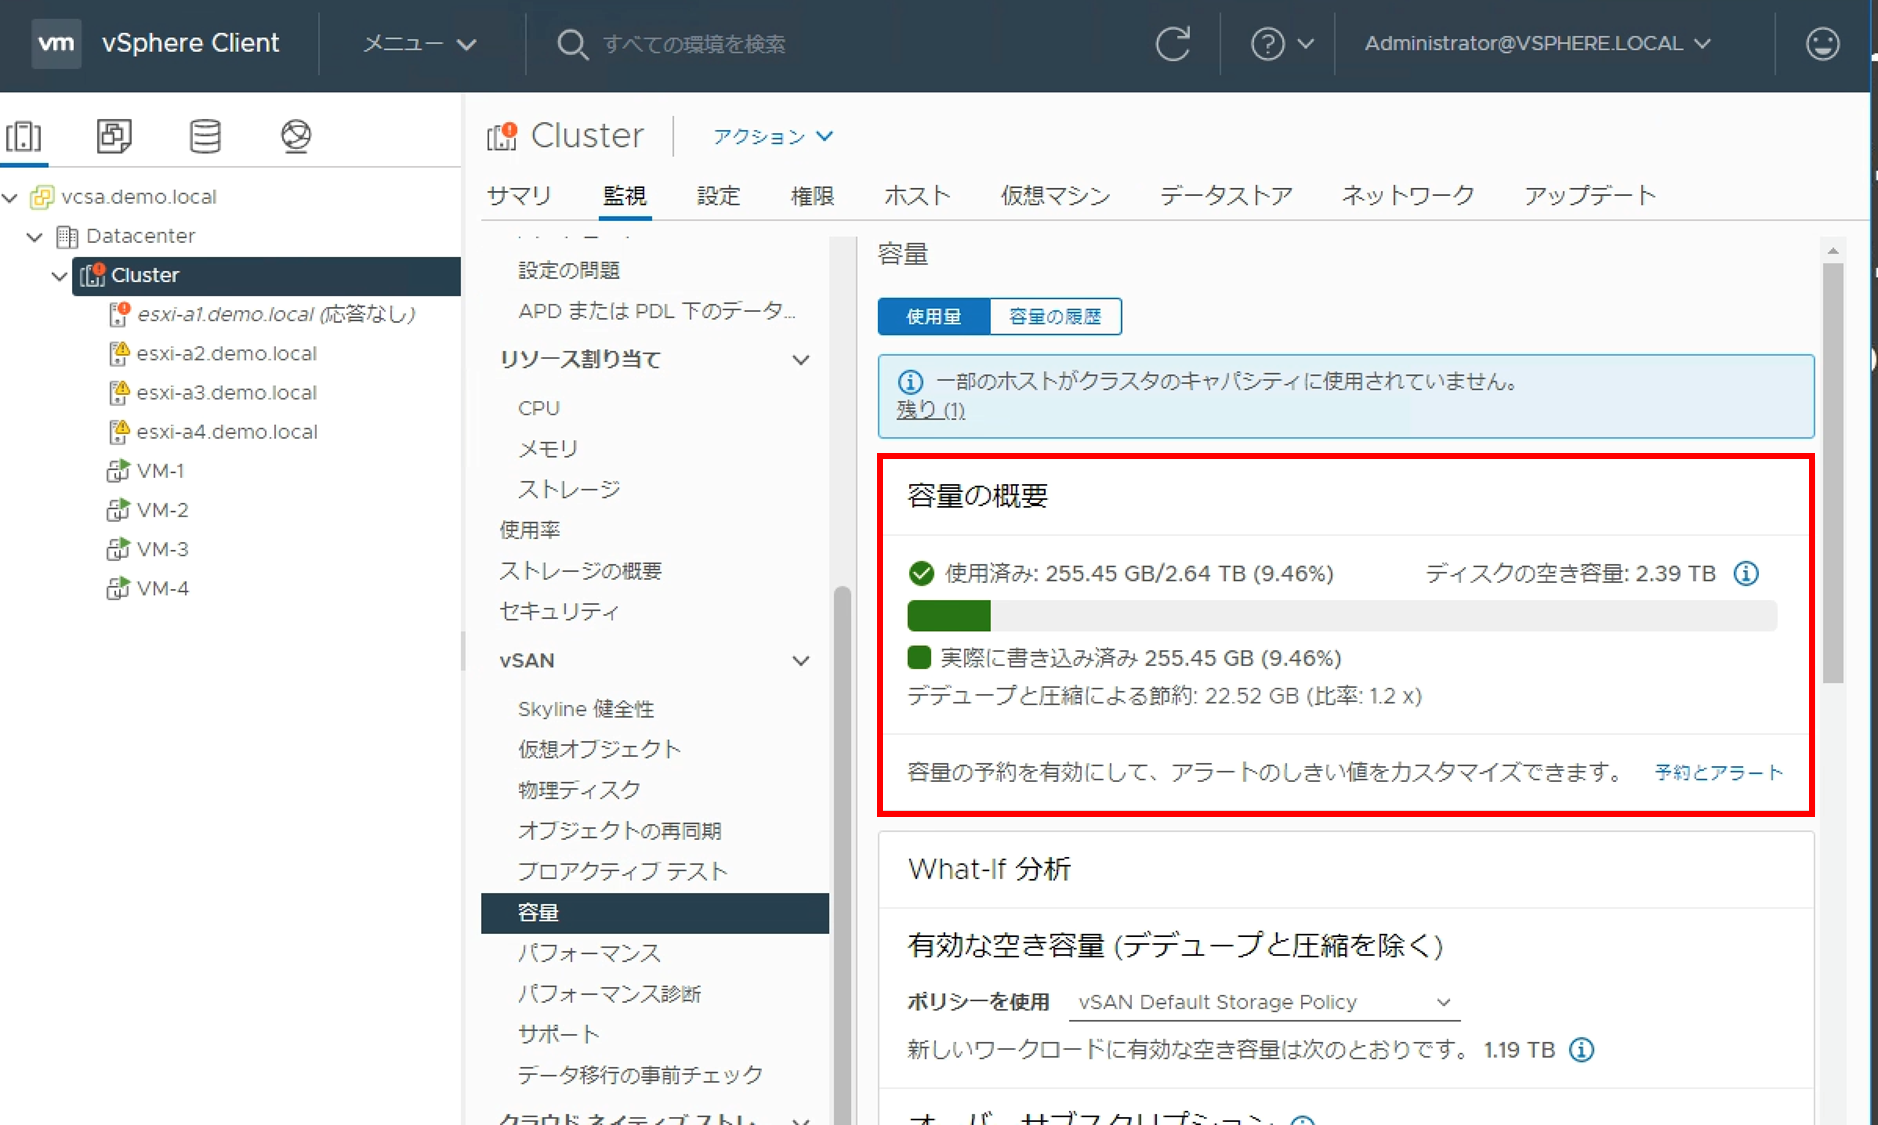Open the vSAN Default Storage Policy dropdown
The width and height of the screenshot is (1878, 1125).
coord(1264,1002)
